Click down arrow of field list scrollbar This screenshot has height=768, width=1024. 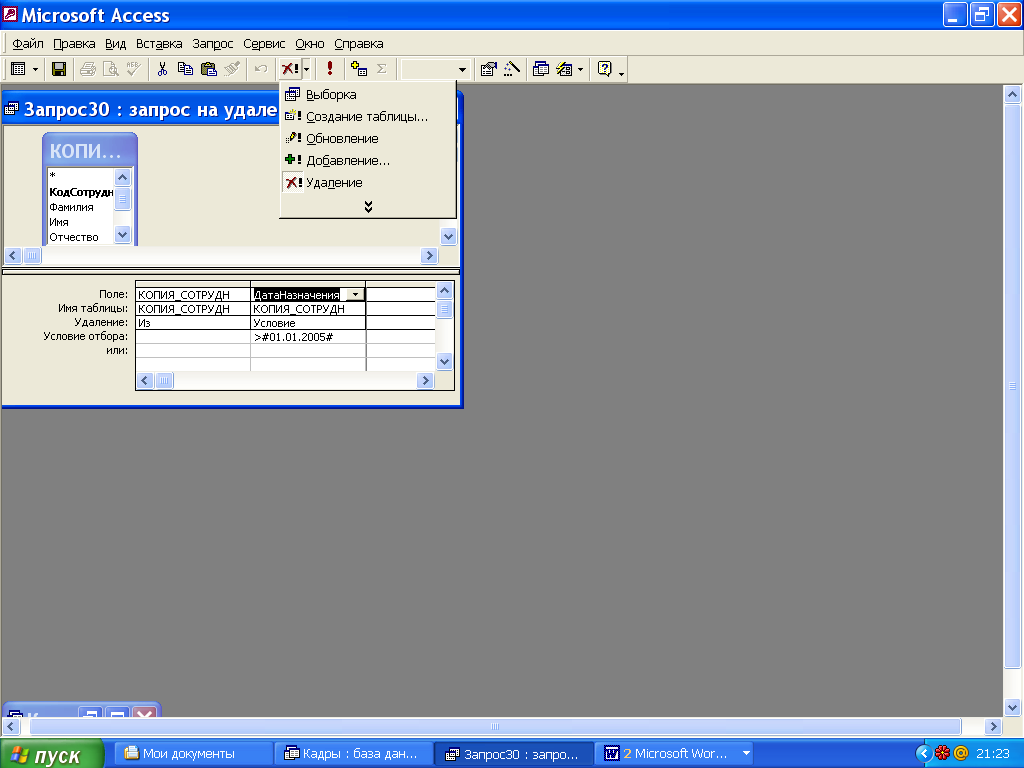[x=122, y=234]
